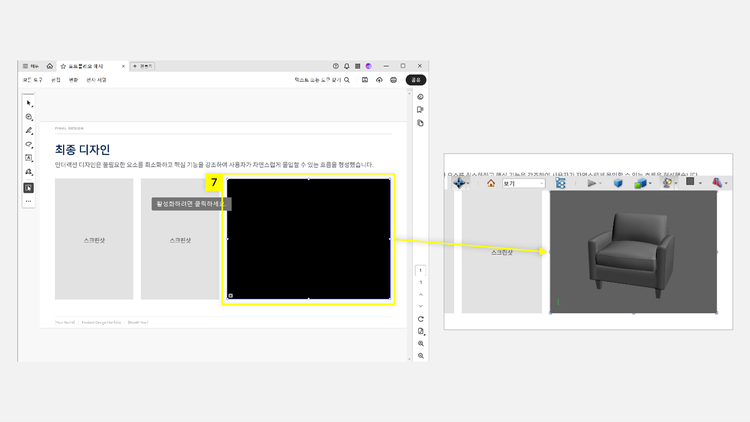Image resolution: width=750 pixels, height=422 pixels.
Task: Click the vertical scrollbar of document
Action: (409, 225)
